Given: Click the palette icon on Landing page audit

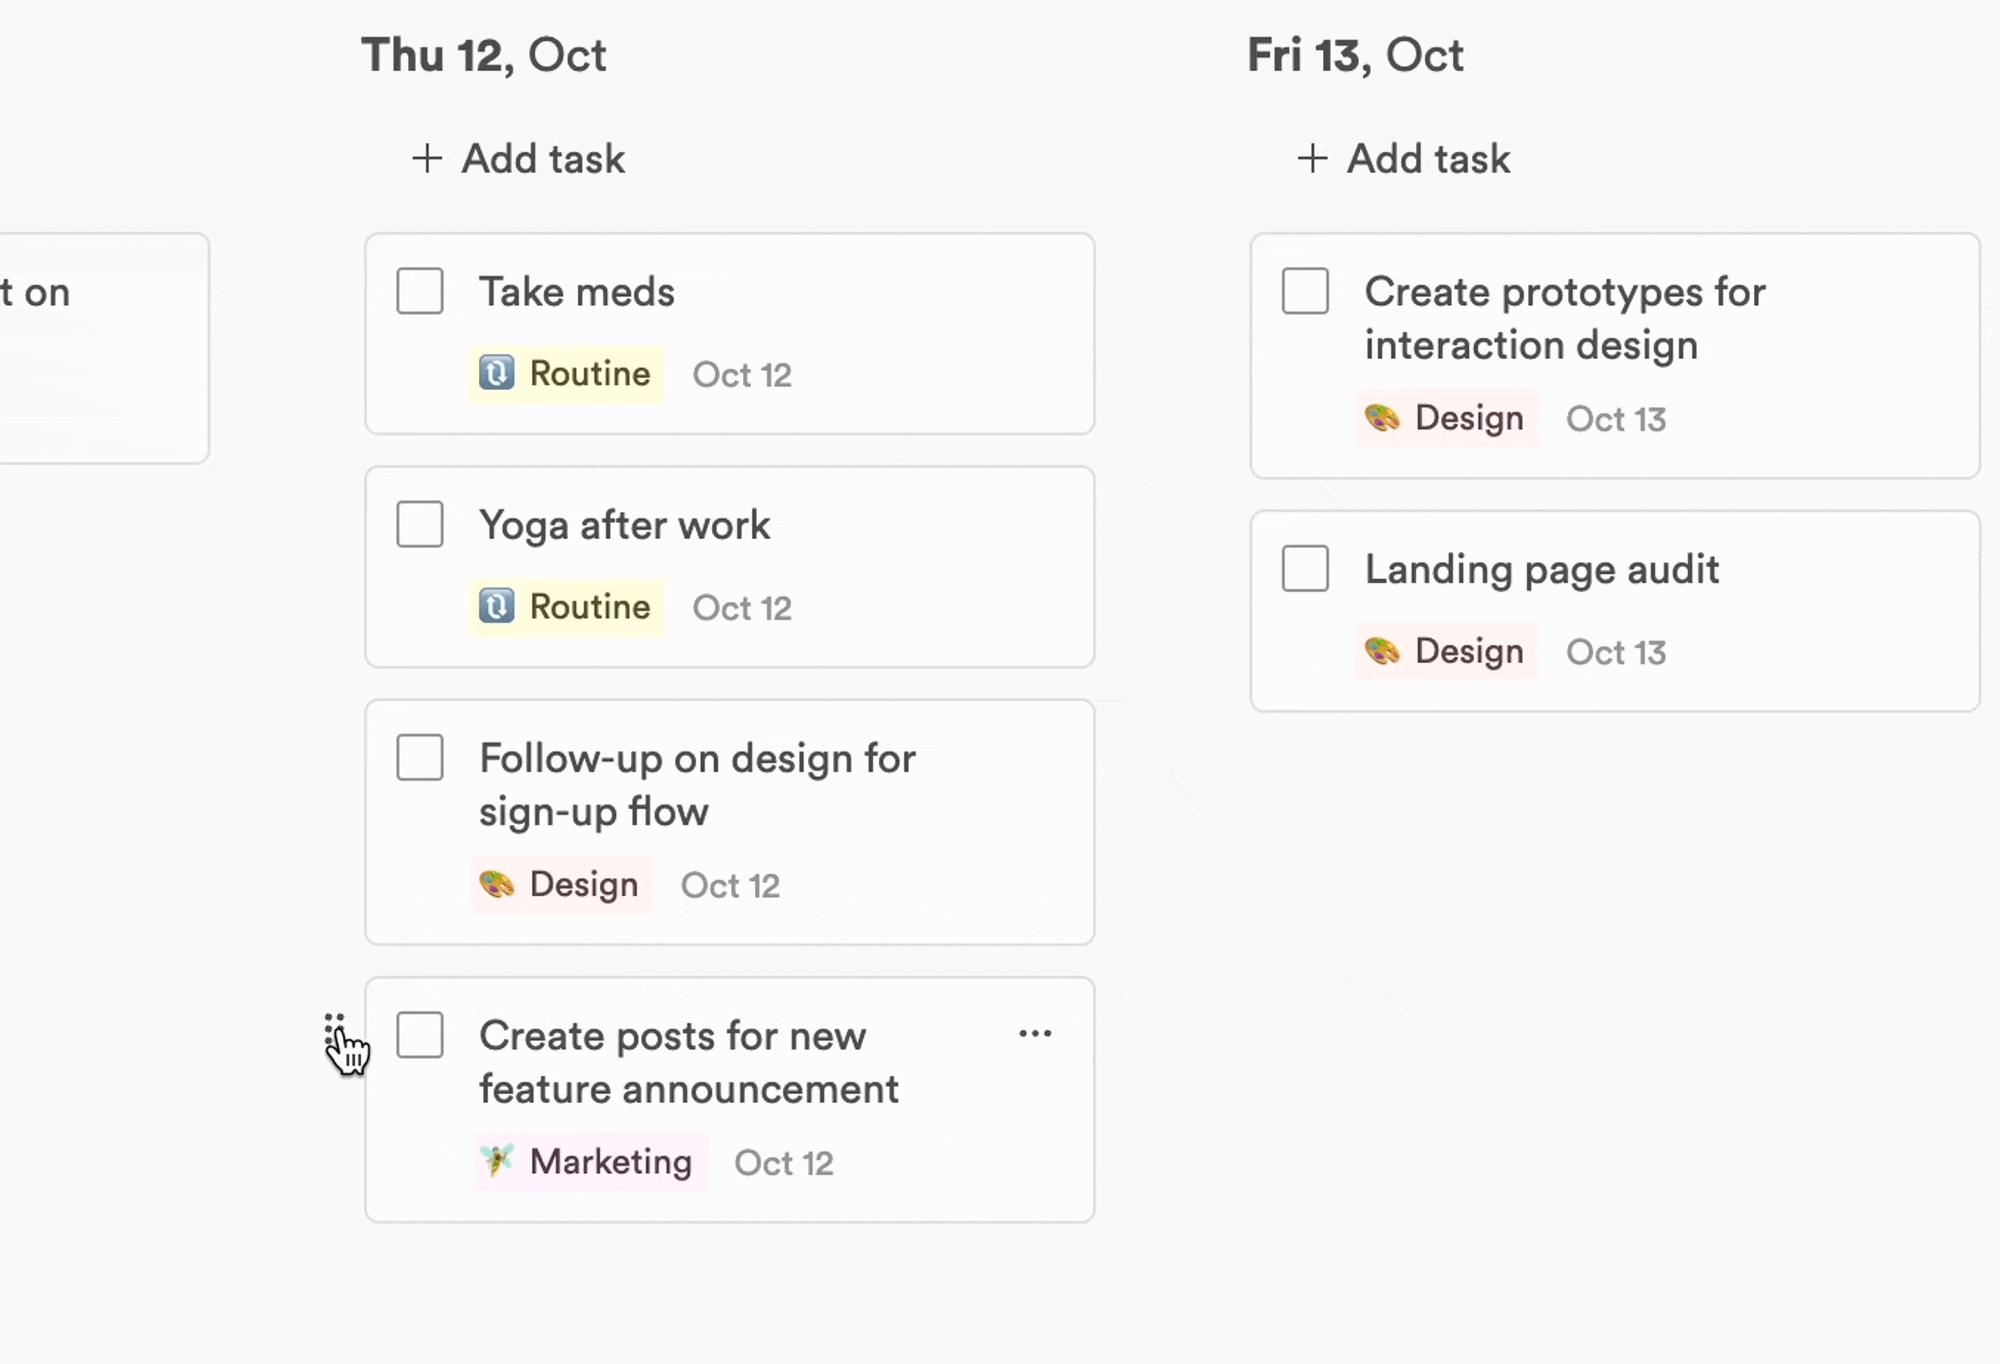Looking at the screenshot, I should (x=1383, y=651).
